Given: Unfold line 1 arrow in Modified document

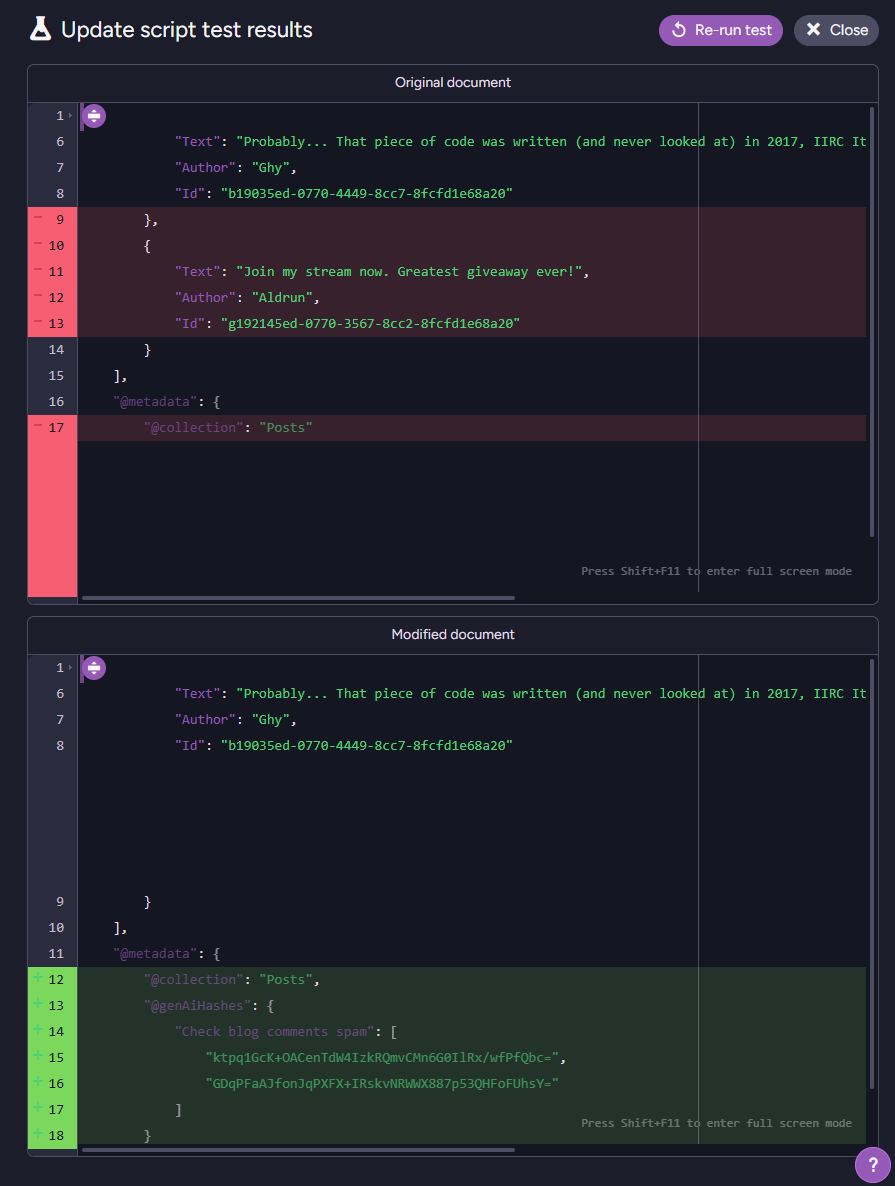Looking at the screenshot, I should click(x=70, y=668).
